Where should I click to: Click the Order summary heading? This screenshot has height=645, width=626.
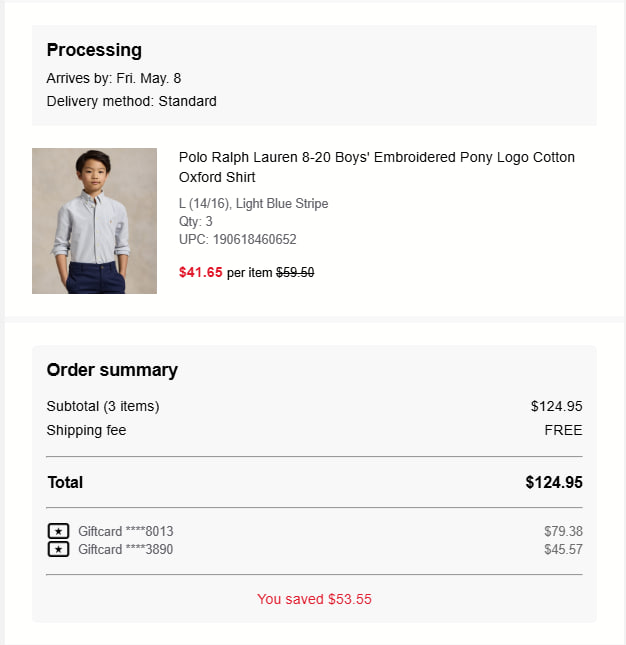pyautogui.click(x=112, y=370)
